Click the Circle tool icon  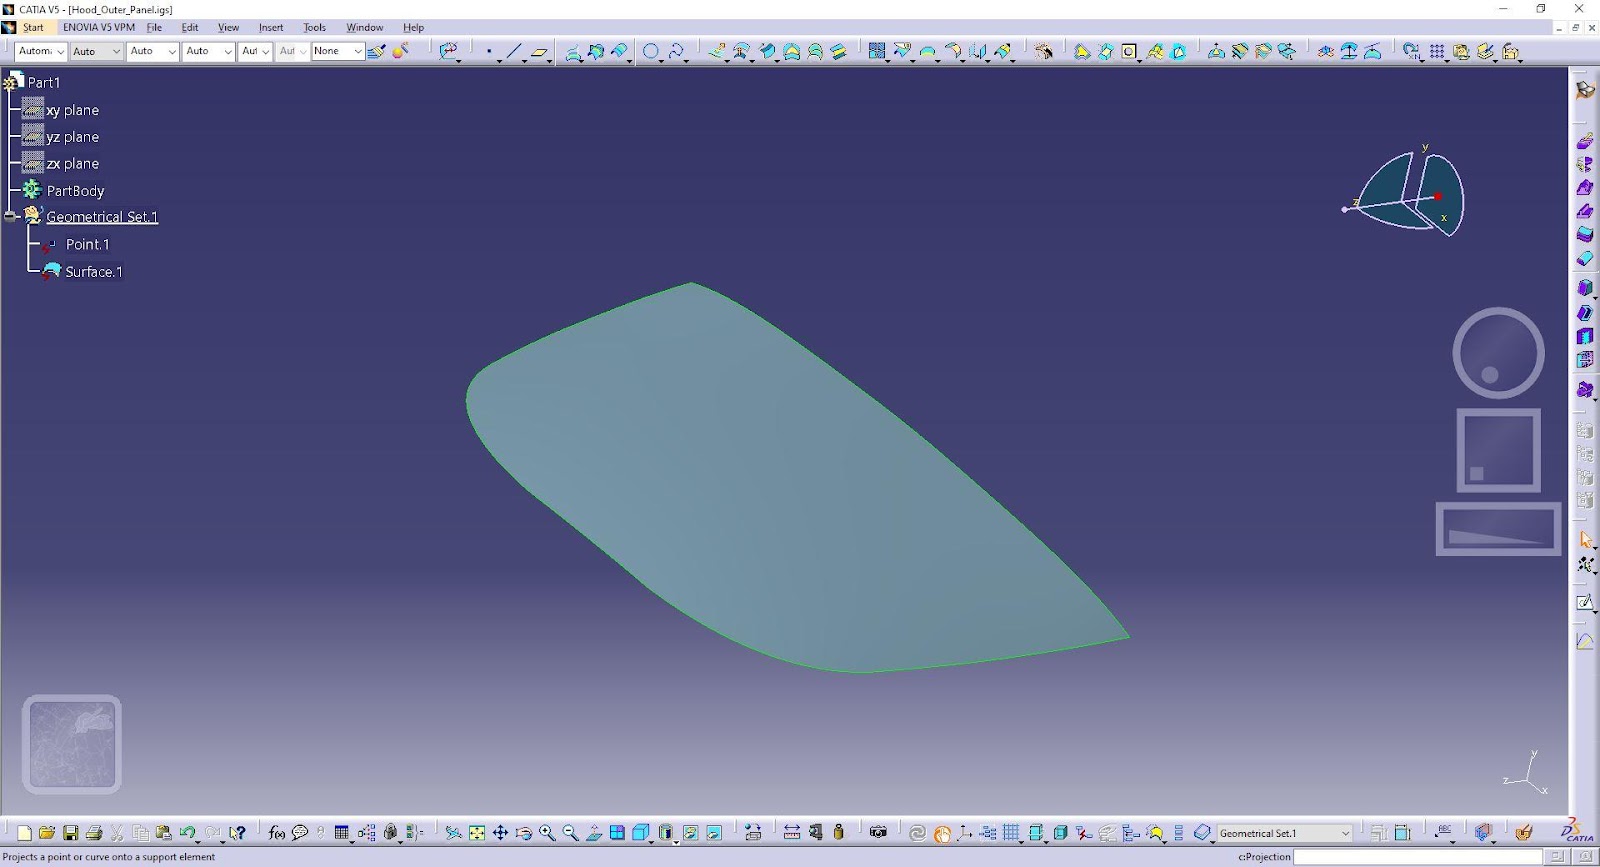[650, 51]
